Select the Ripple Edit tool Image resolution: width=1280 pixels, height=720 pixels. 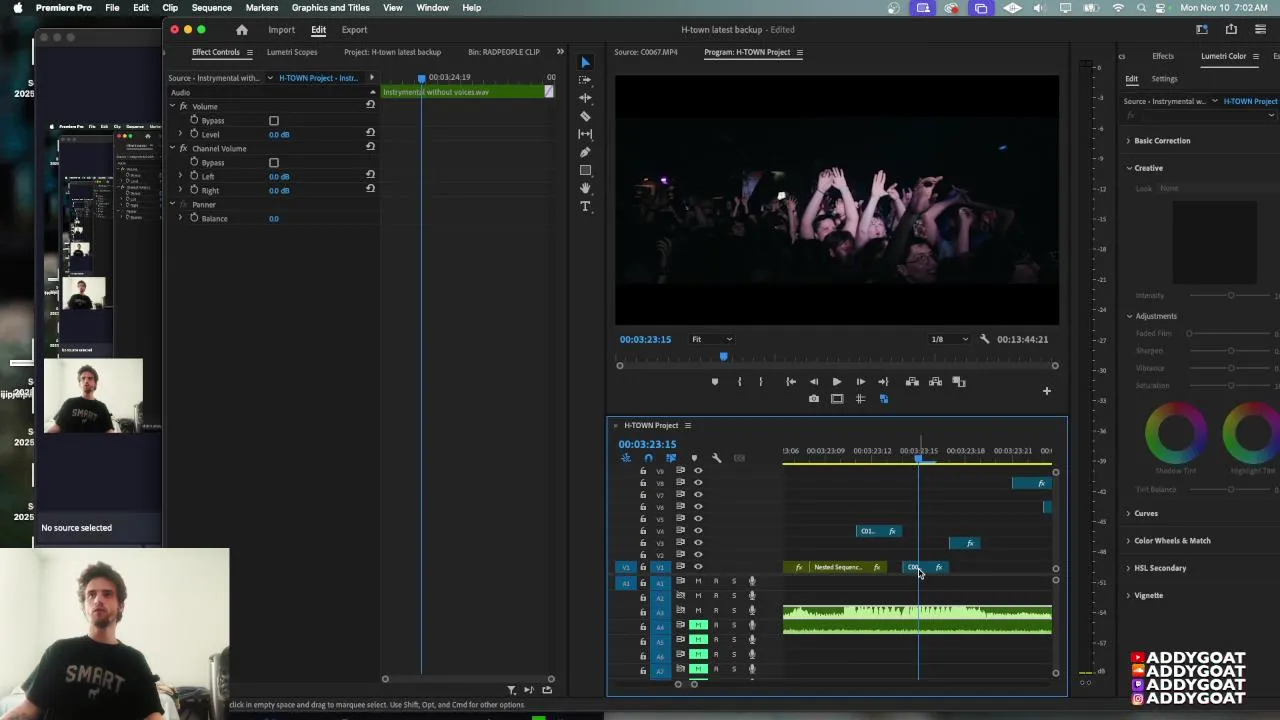[586, 98]
